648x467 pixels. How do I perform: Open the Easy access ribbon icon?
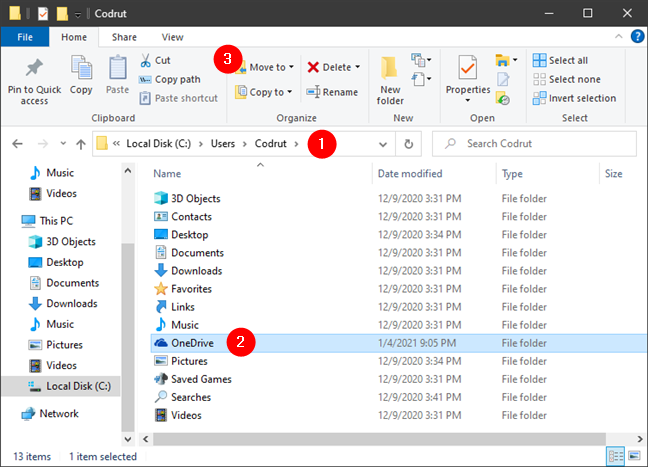[421, 79]
